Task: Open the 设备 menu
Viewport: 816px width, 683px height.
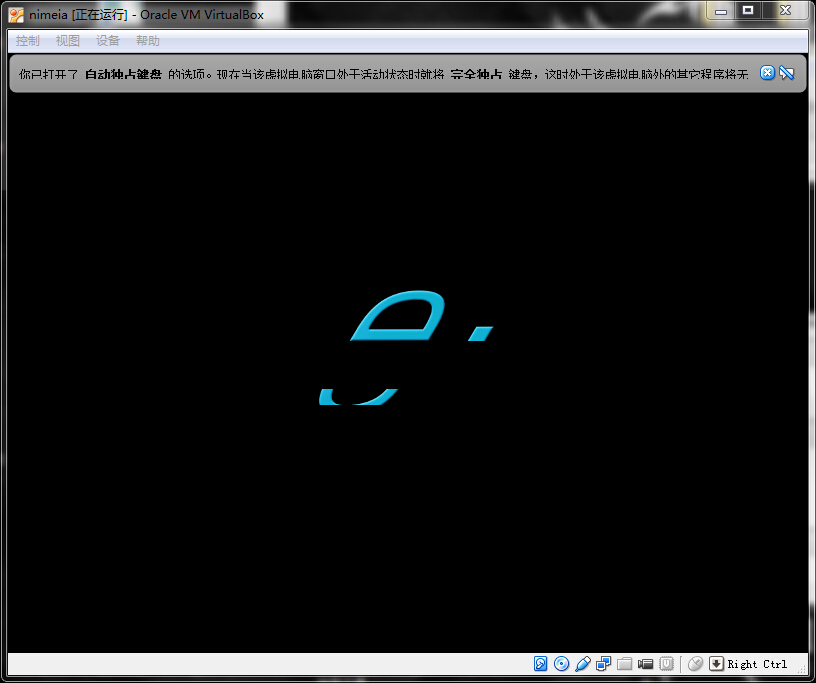Action: click(108, 41)
